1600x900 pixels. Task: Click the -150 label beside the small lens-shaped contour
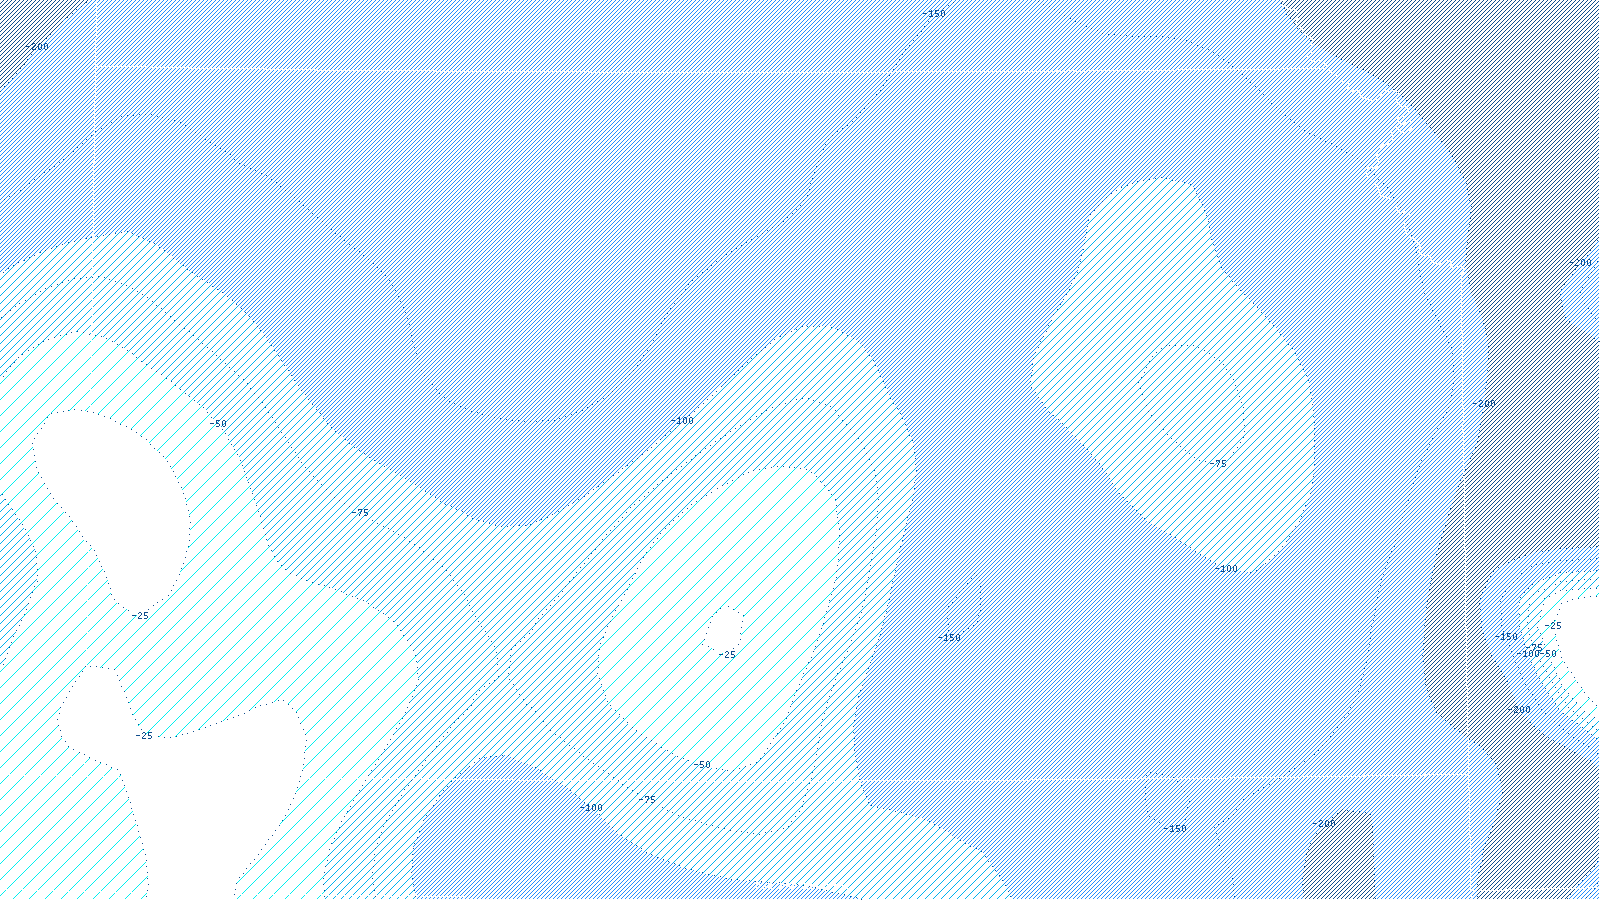point(949,638)
